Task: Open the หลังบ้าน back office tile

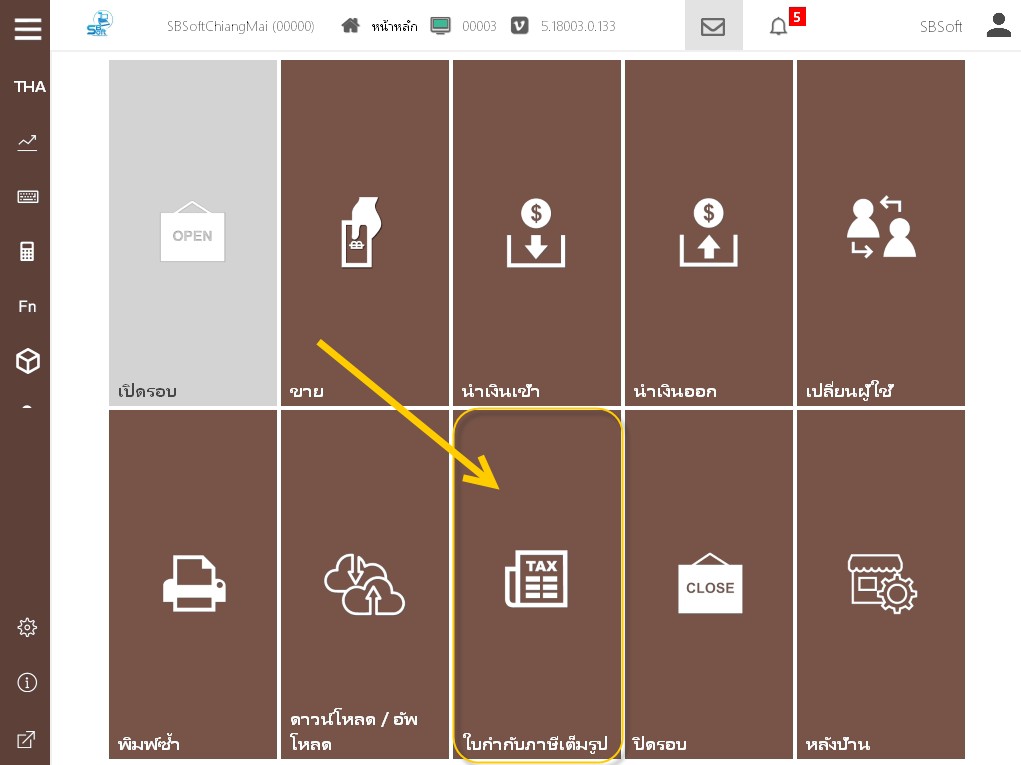Action: pos(881,584)
